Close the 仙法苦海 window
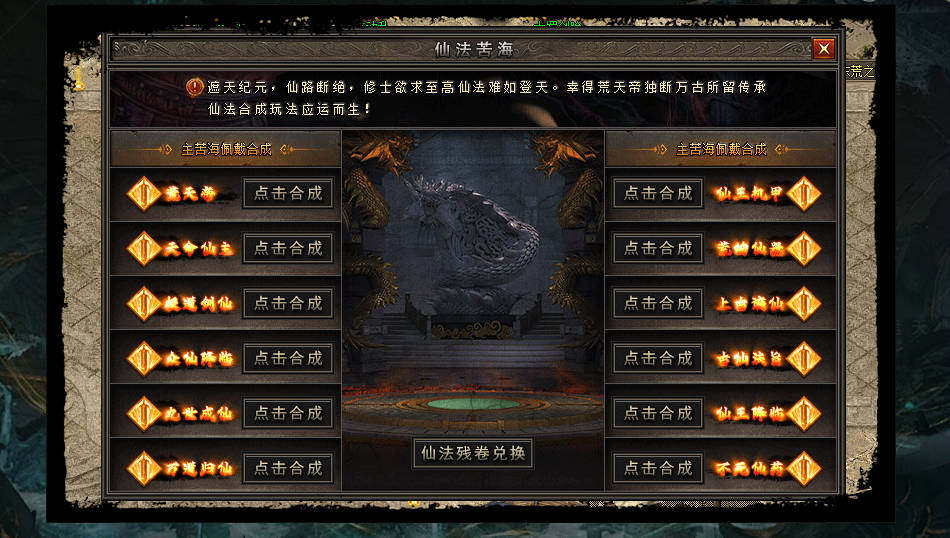The width and height of the screenshot is (950, 538). 824,48
